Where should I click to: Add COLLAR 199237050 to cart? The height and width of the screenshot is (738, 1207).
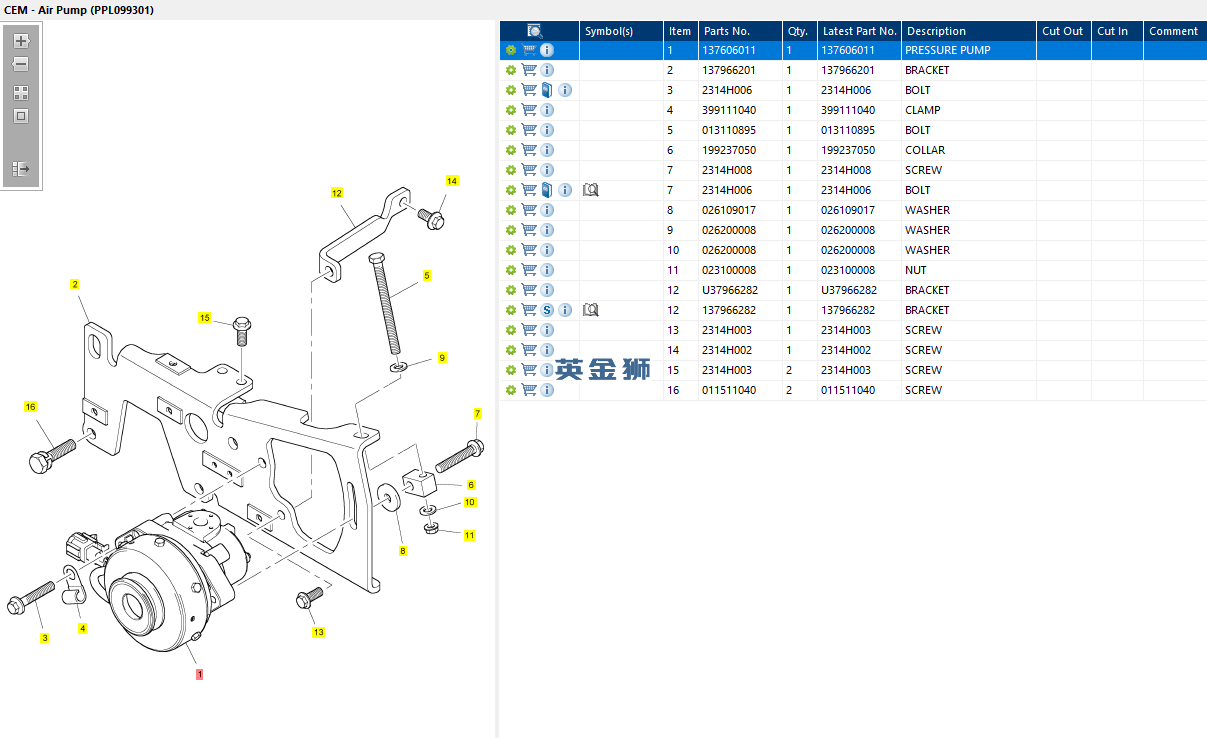[x=529, y=150]
